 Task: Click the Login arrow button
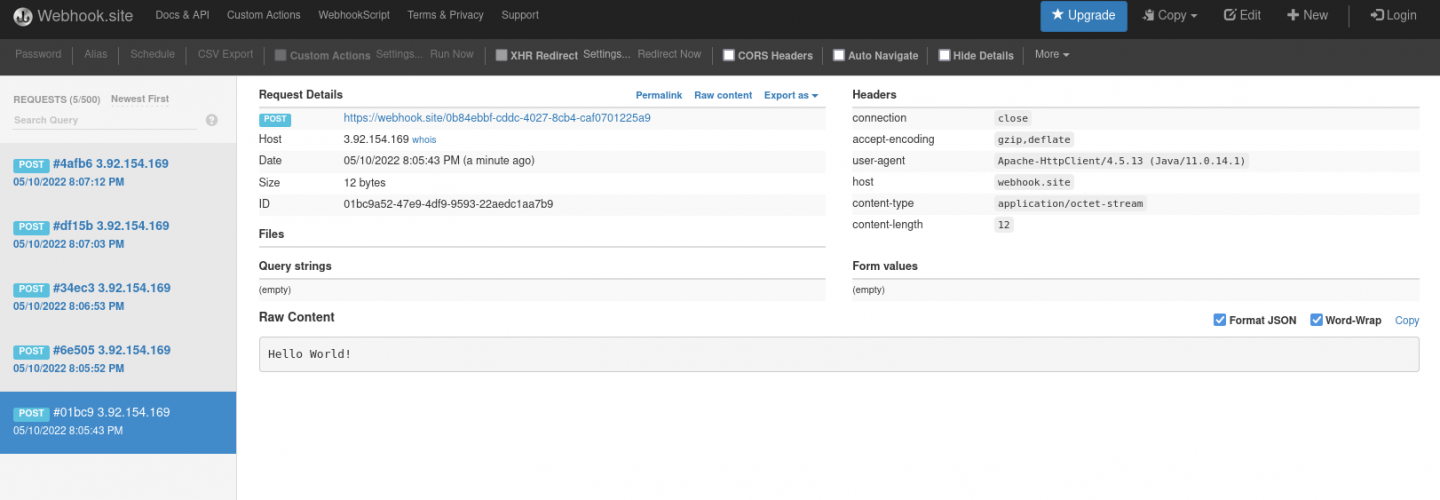pos(1393,16)
